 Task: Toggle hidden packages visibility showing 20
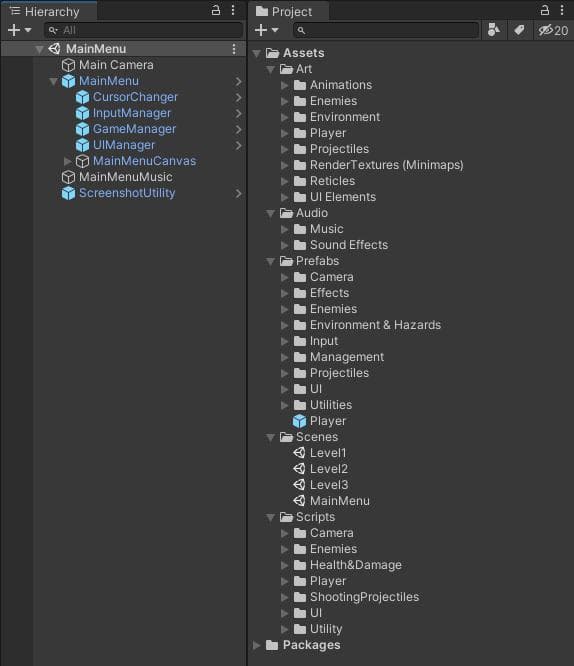pyautogui.click(x=553, y=30)
